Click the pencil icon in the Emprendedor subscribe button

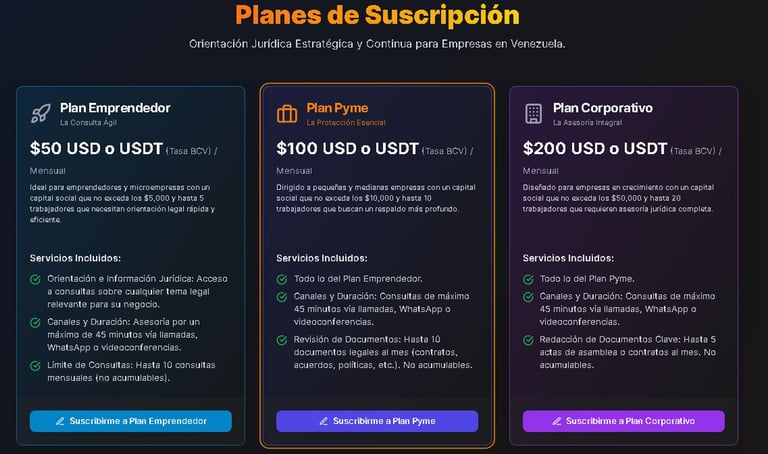click(60, 421)
